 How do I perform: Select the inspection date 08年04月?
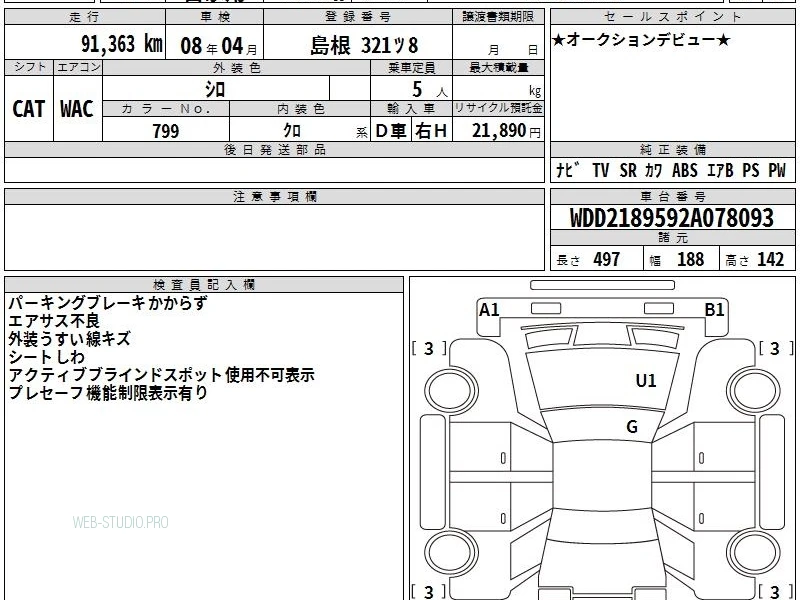coord(219,46)
